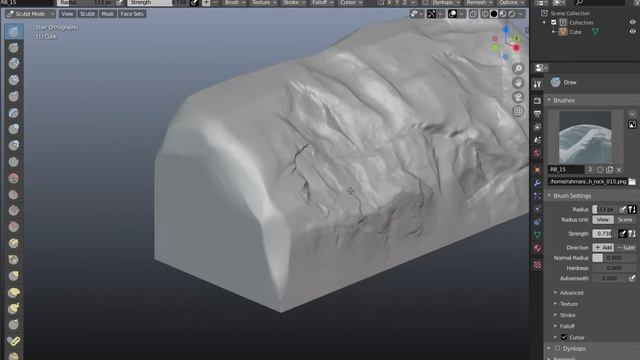Viewport: 640px width, 360px height.
Task: Click the zoom magnifier viewport icon
Action: click(518, 69)
